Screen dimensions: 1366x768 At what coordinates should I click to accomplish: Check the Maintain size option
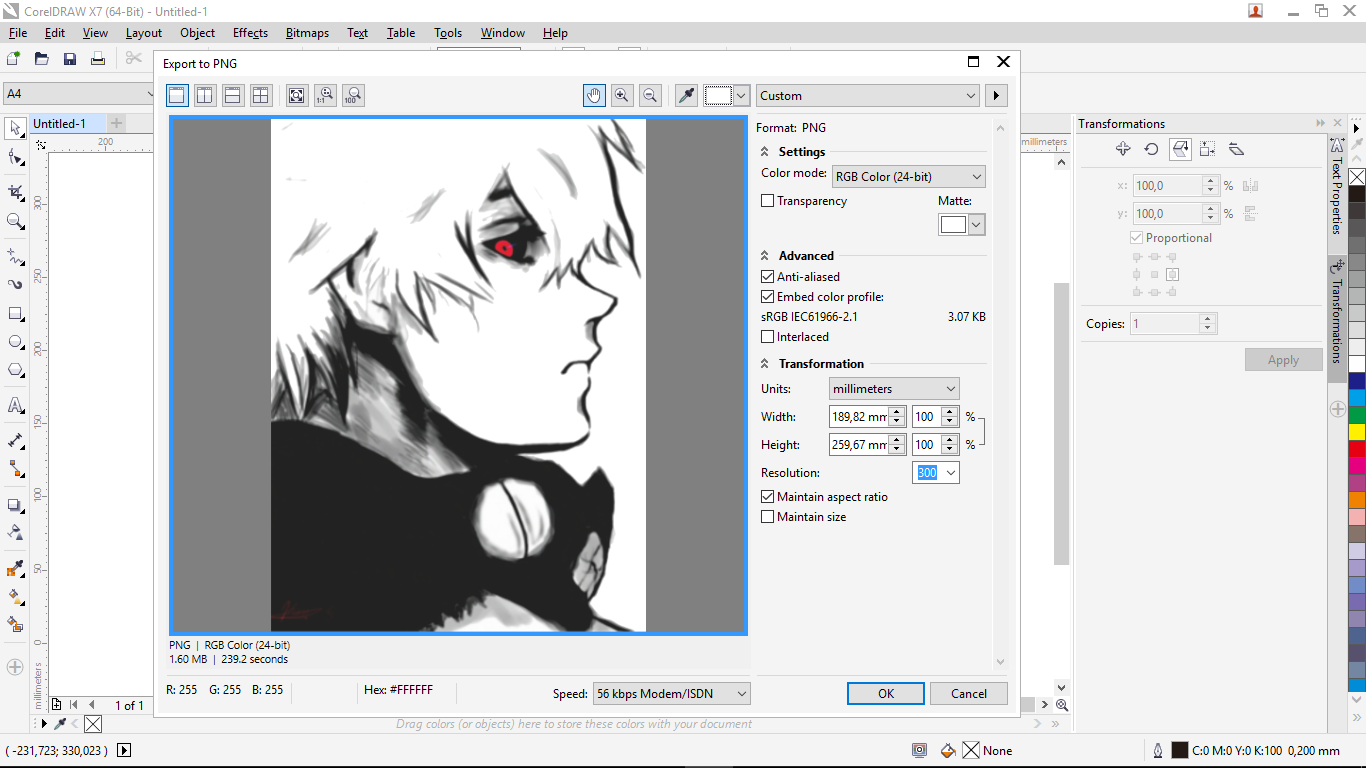tap(768, 517)
